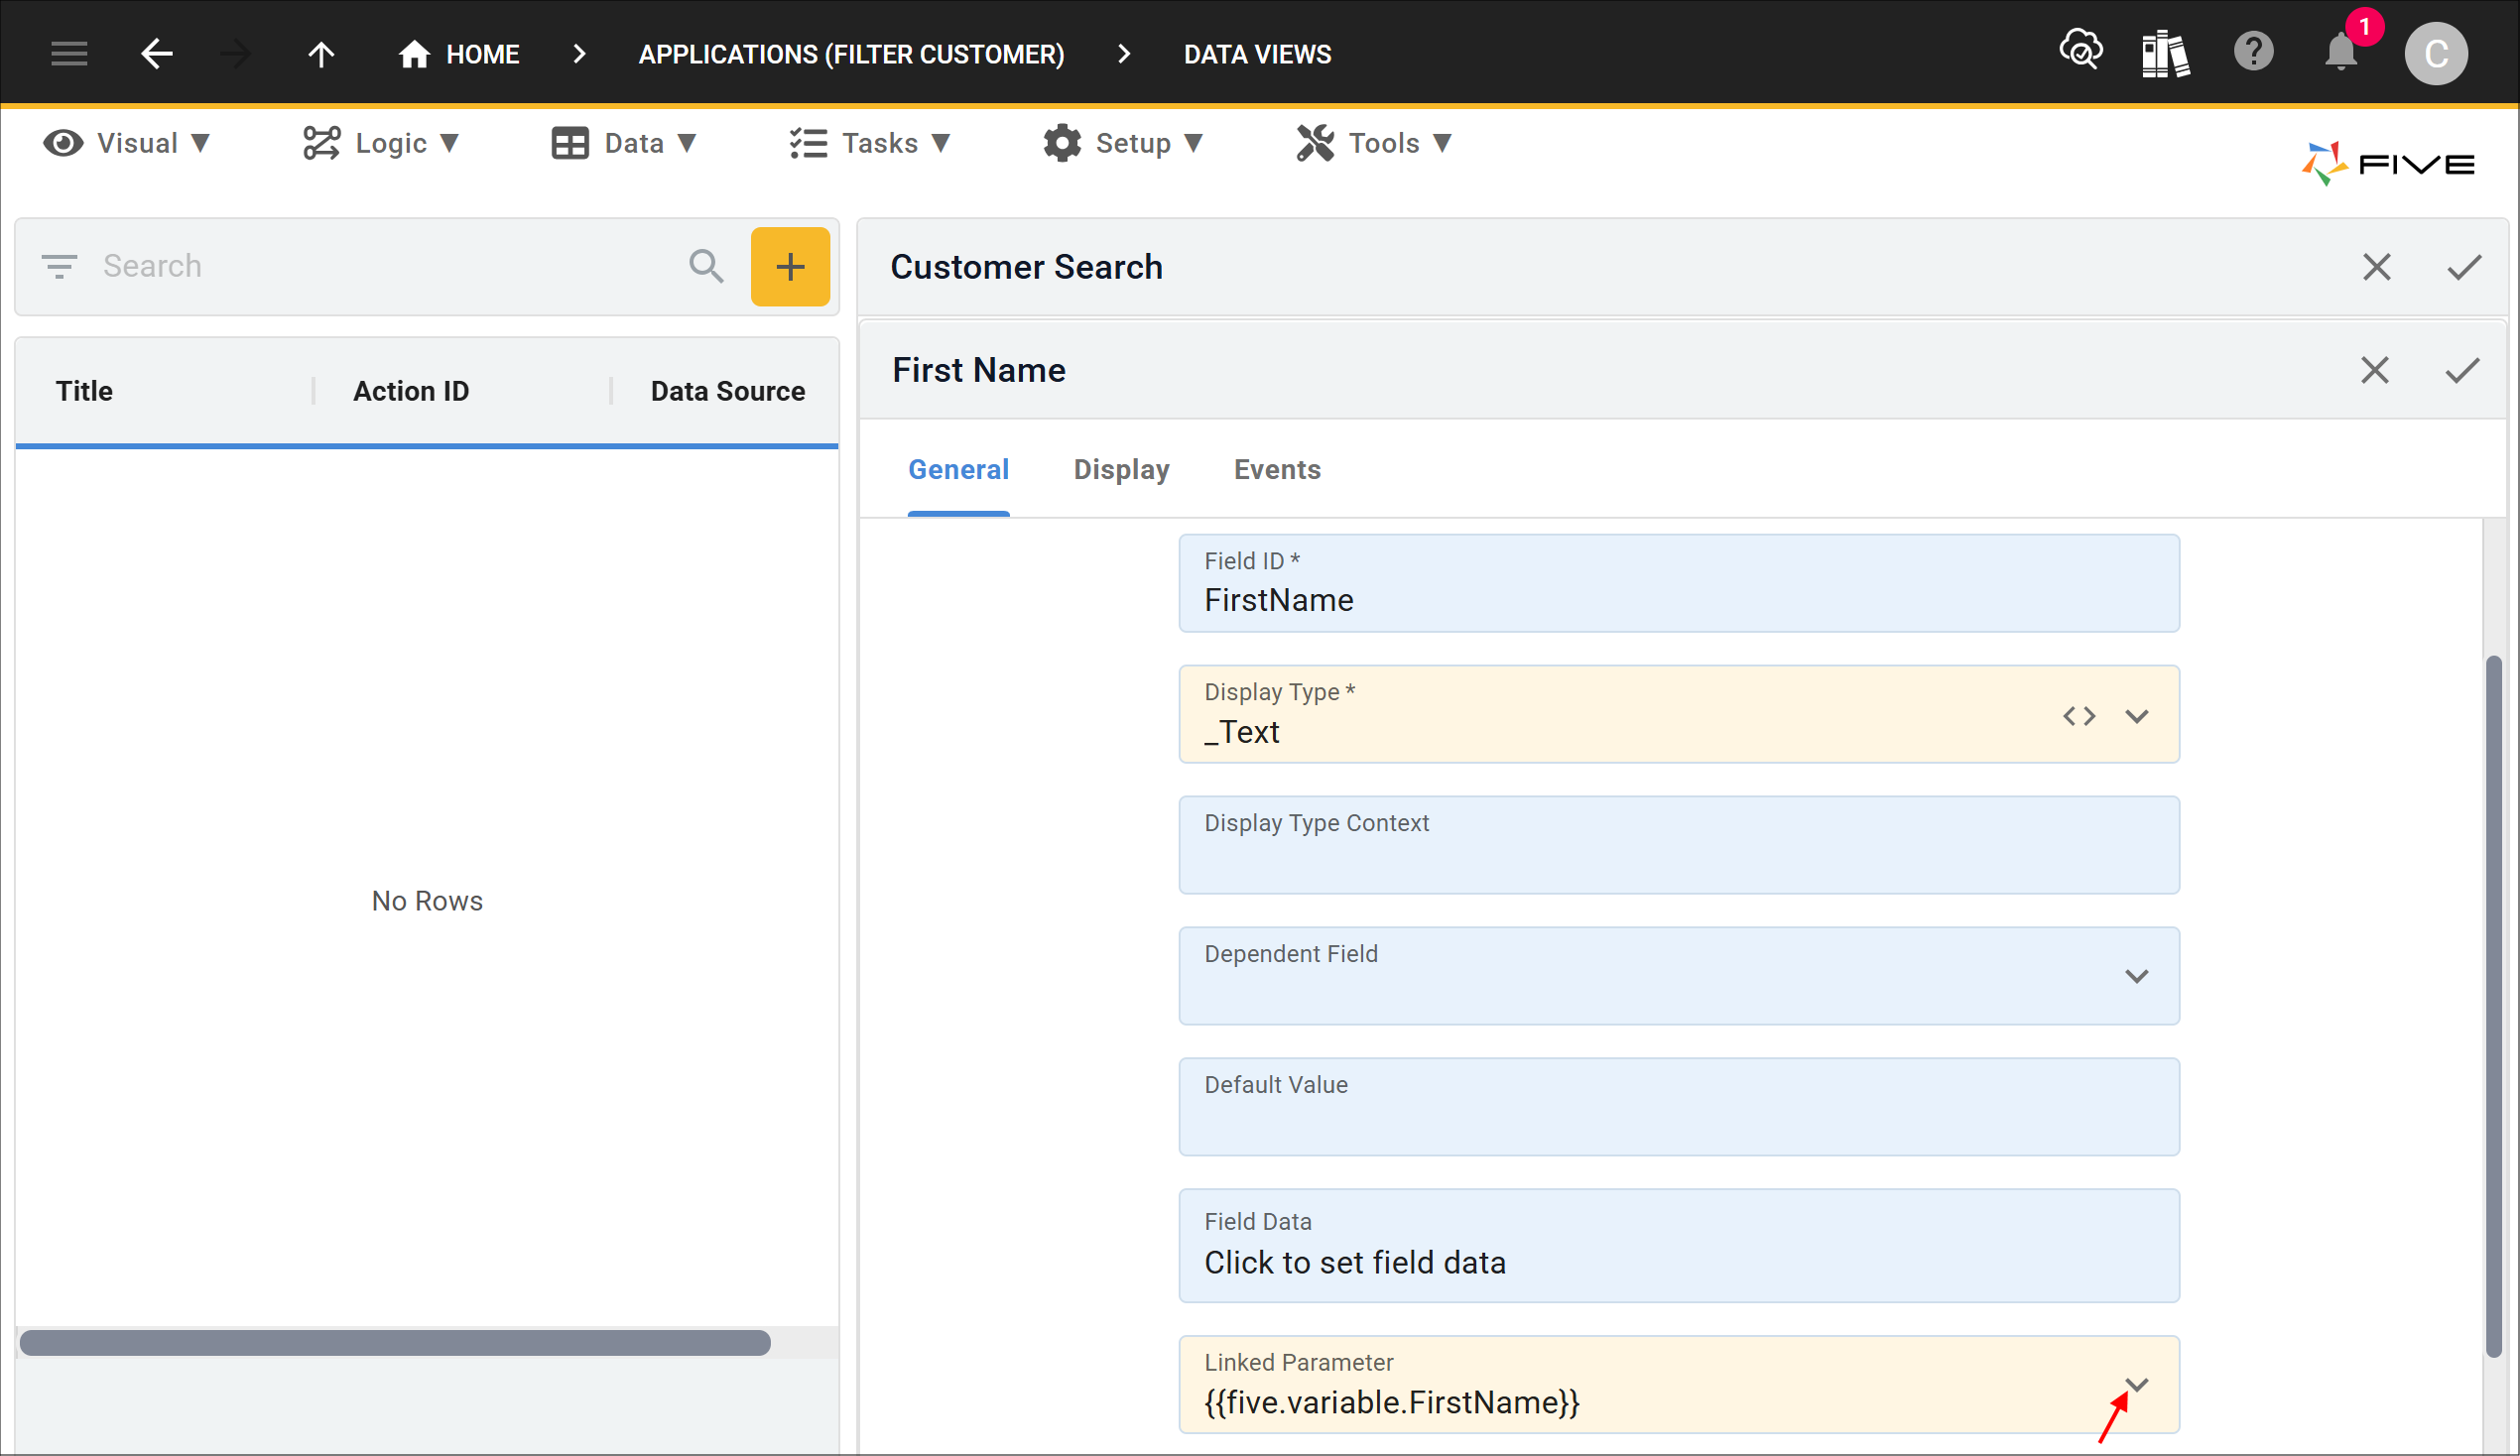Screen dimensions: 2520x1456
Task: Open the cloud deploy icon
Action: [x=2081, y=51]
